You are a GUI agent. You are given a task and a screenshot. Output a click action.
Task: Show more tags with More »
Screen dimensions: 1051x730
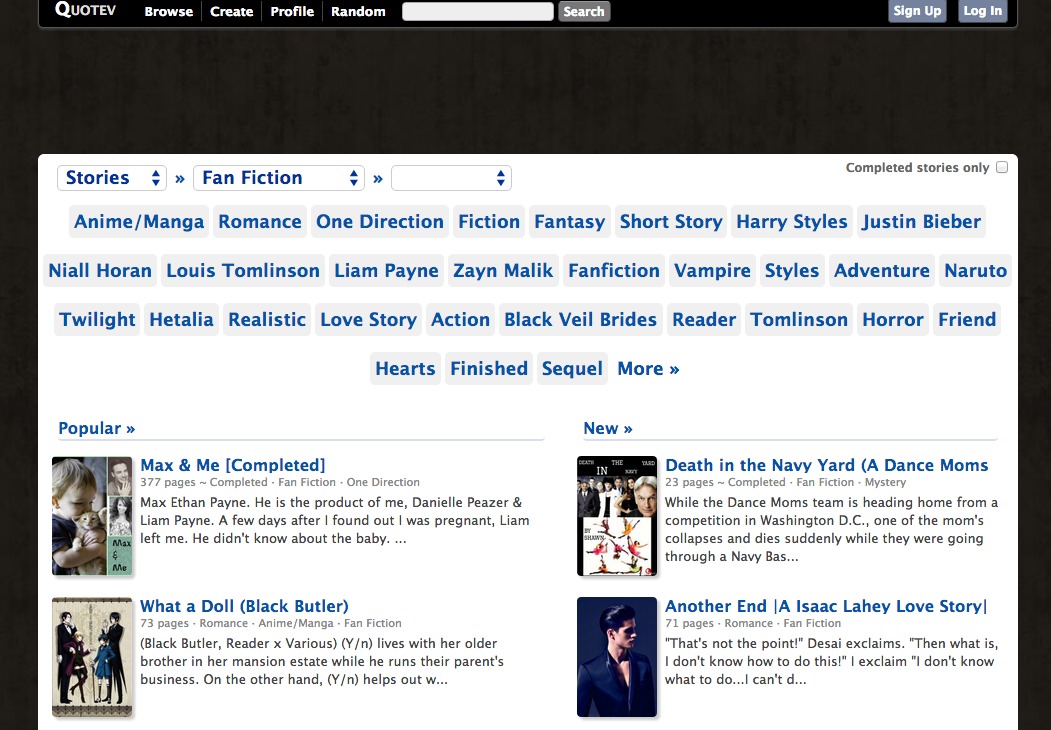(648, 368)
